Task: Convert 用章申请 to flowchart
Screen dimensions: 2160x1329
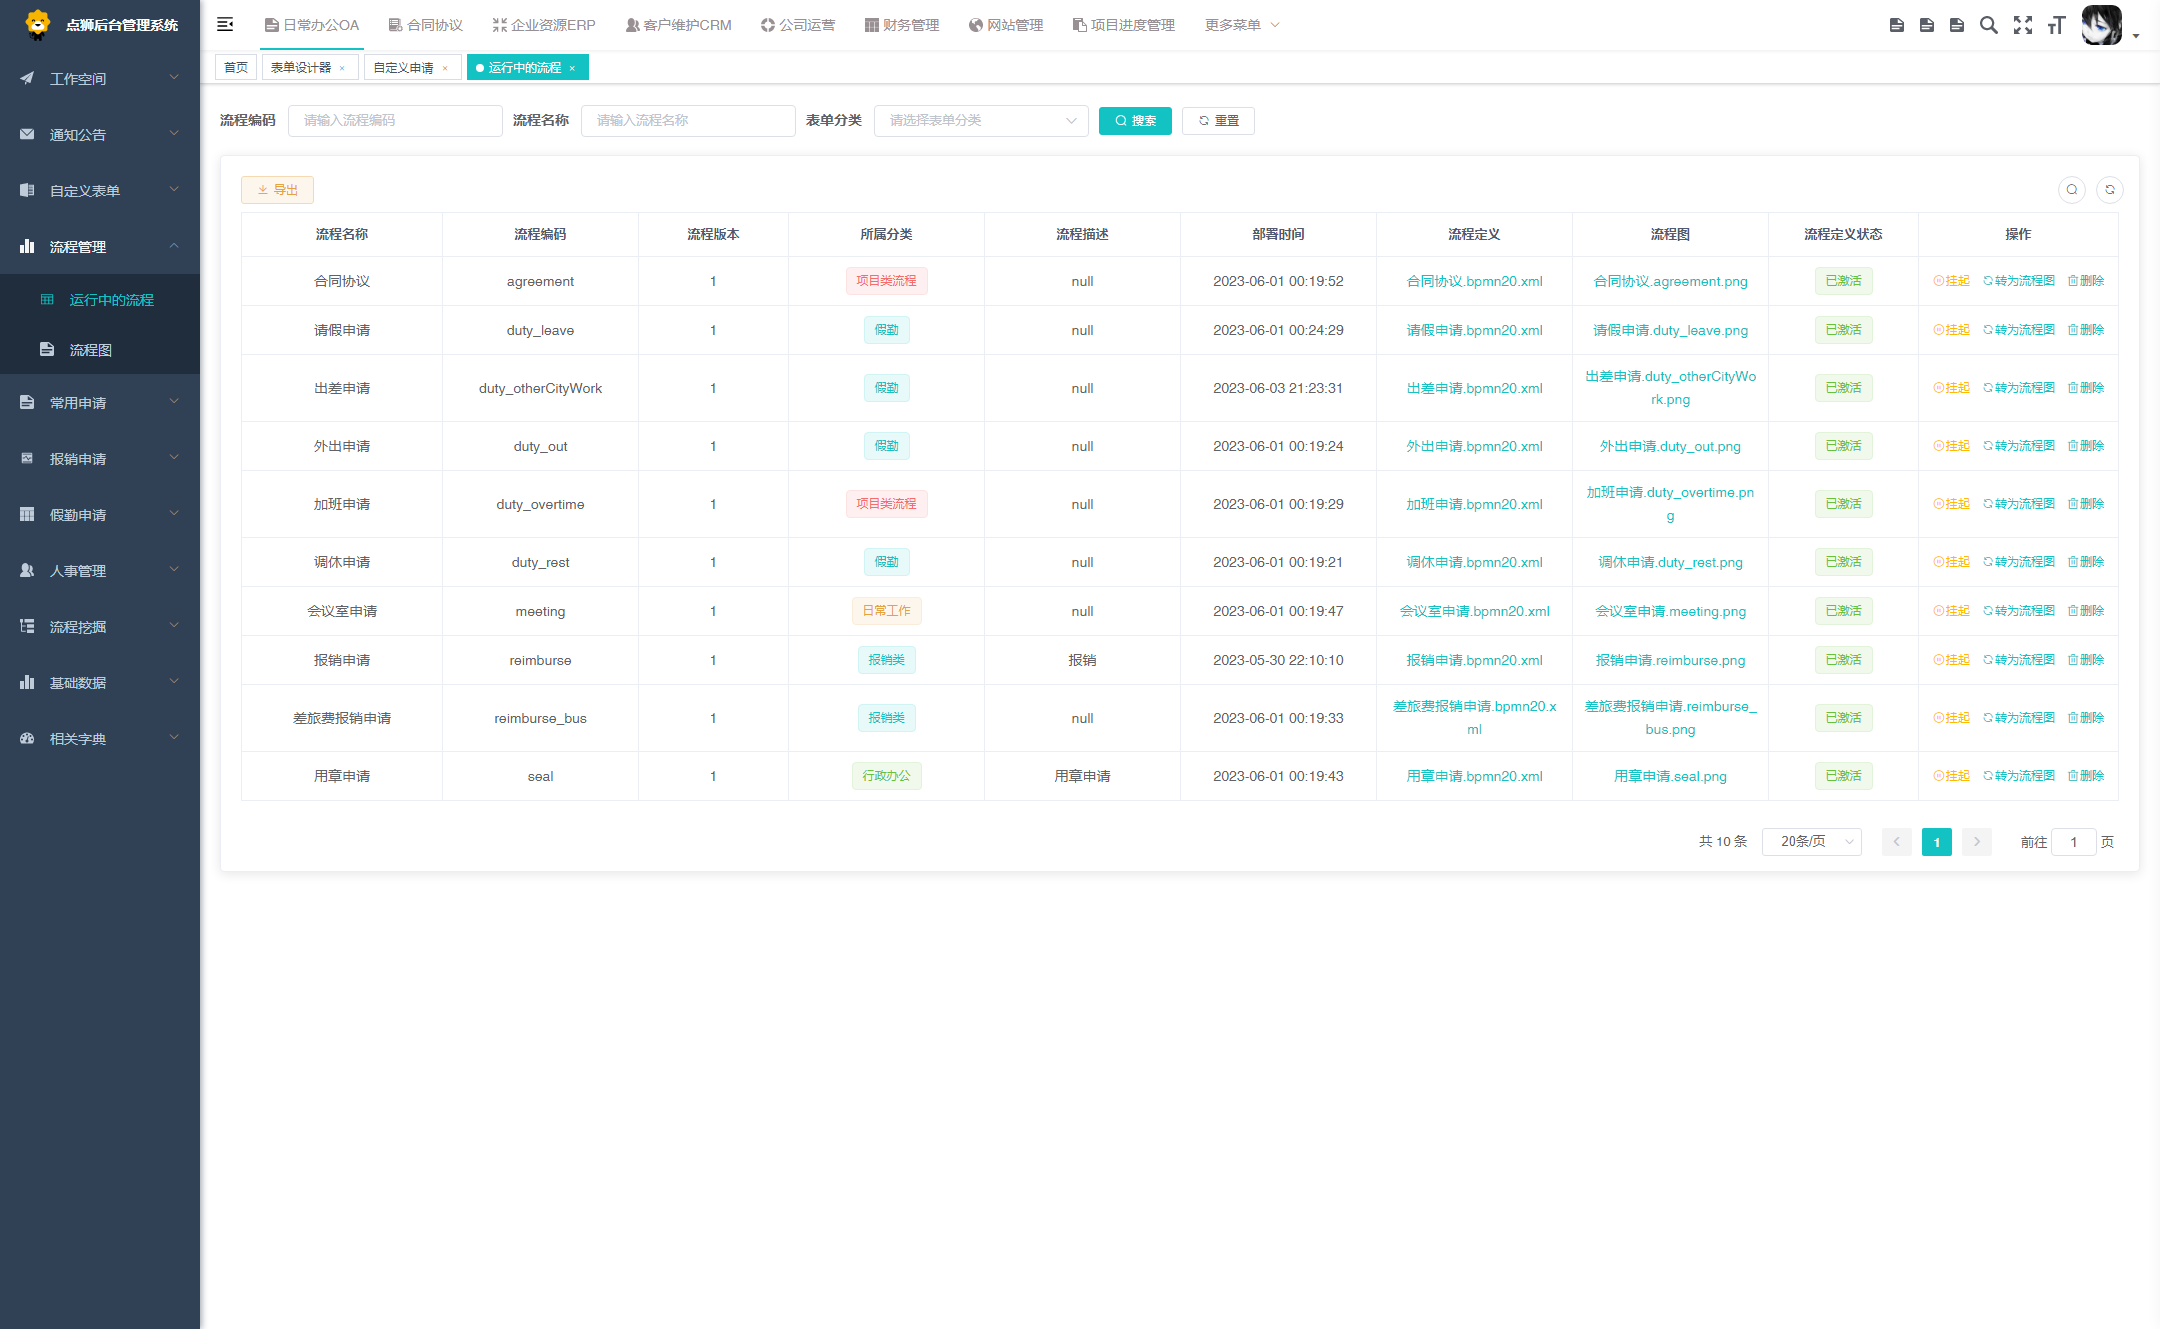Action: 2018,776
